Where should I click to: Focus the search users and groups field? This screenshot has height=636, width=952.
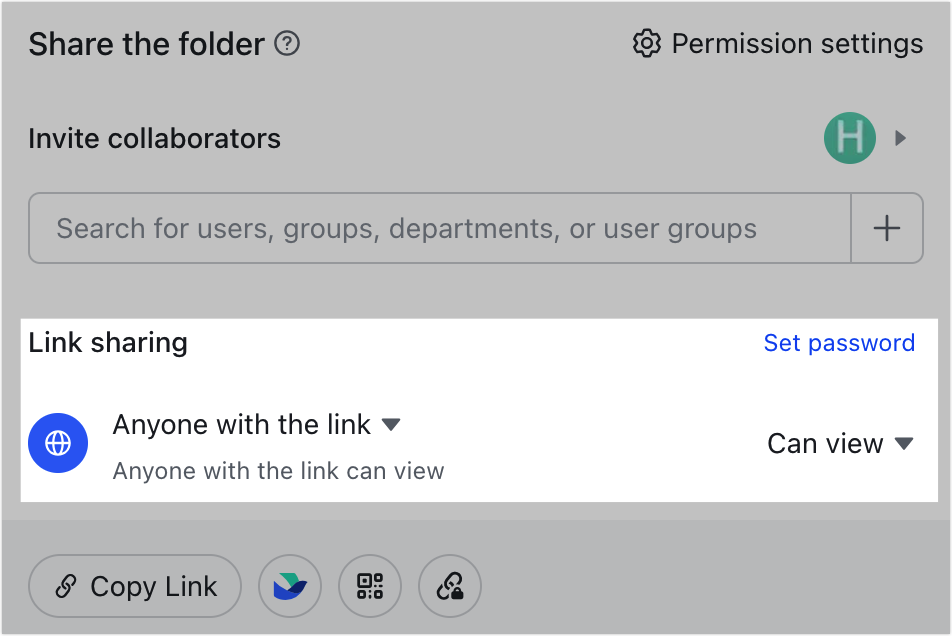click(440, 228)
